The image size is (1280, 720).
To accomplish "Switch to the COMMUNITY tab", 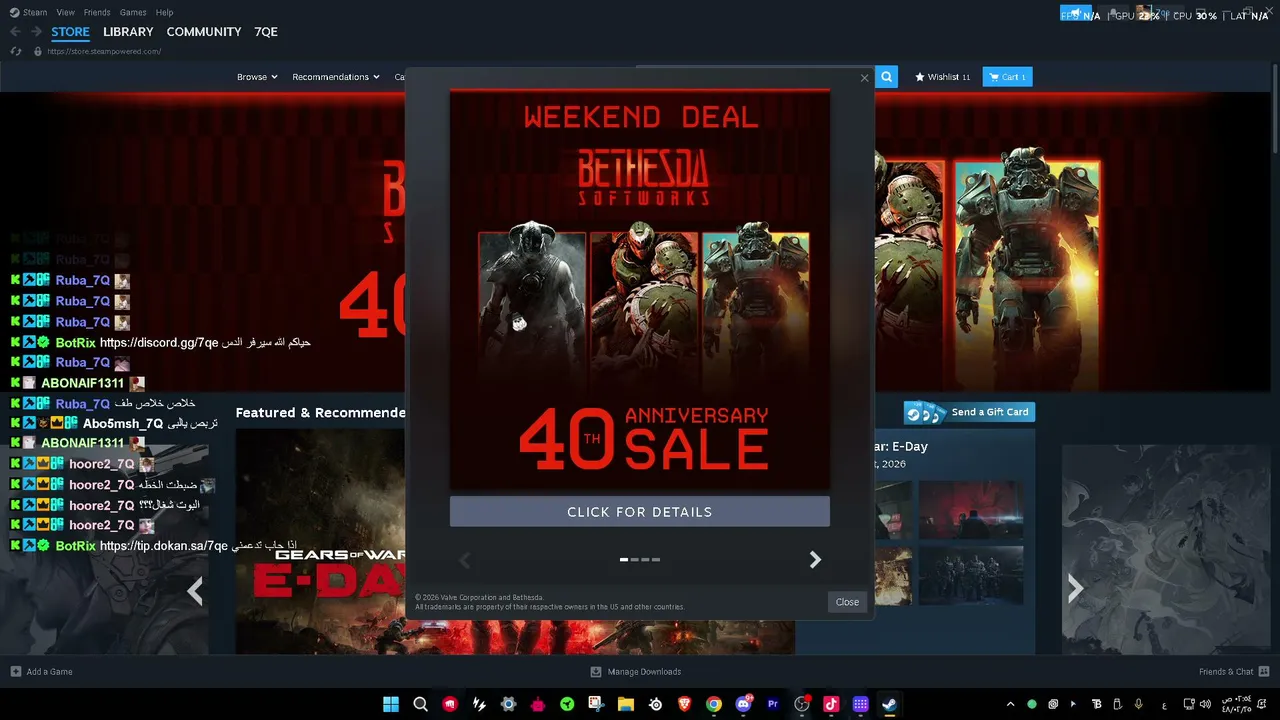I will click(204, 32).
